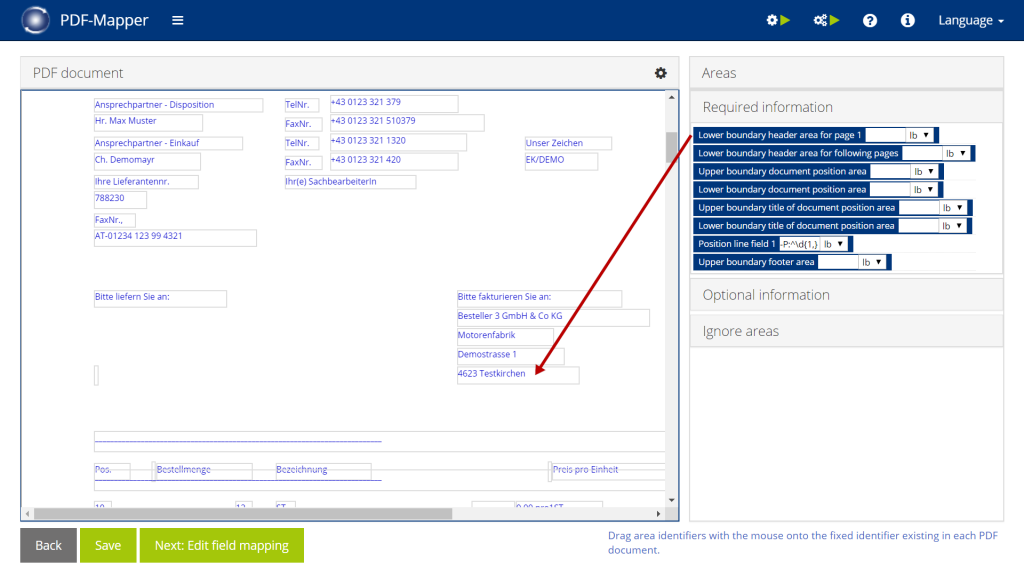
Task: Expand the Required information section
Action: (846, 107)
